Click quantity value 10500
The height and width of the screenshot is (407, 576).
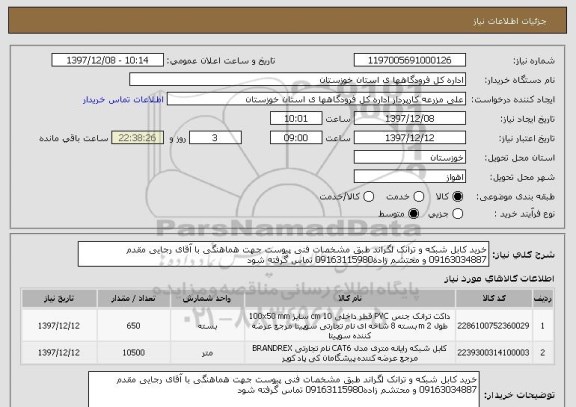[133, 353]
